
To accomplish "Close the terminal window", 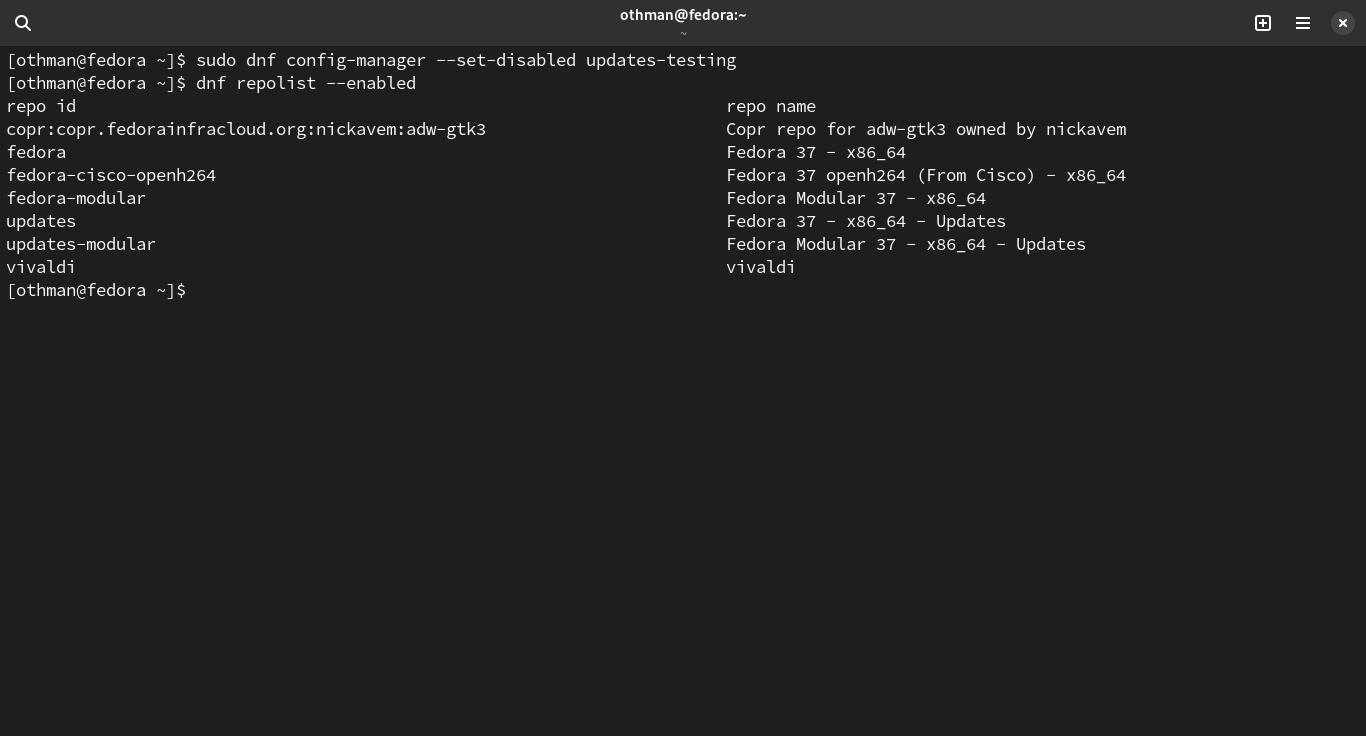I will tap(1343, 23).
